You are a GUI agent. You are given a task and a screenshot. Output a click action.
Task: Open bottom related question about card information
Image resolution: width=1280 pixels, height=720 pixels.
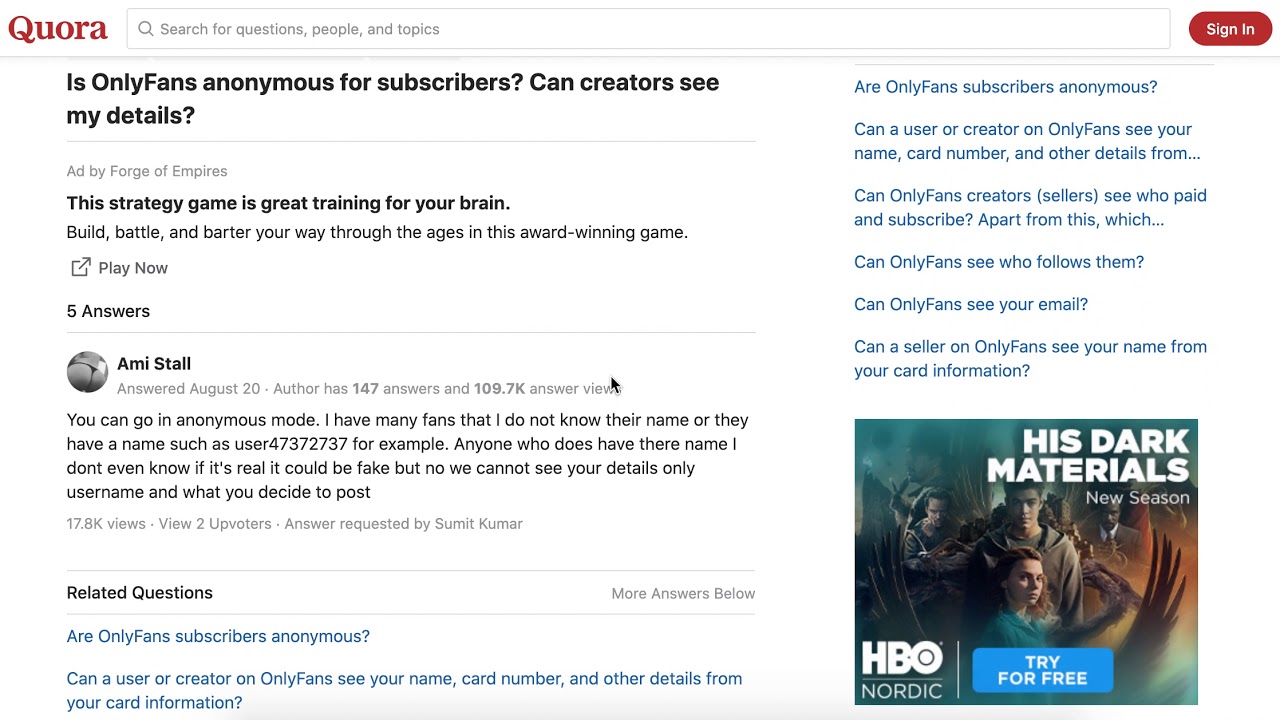coord(404,690)
